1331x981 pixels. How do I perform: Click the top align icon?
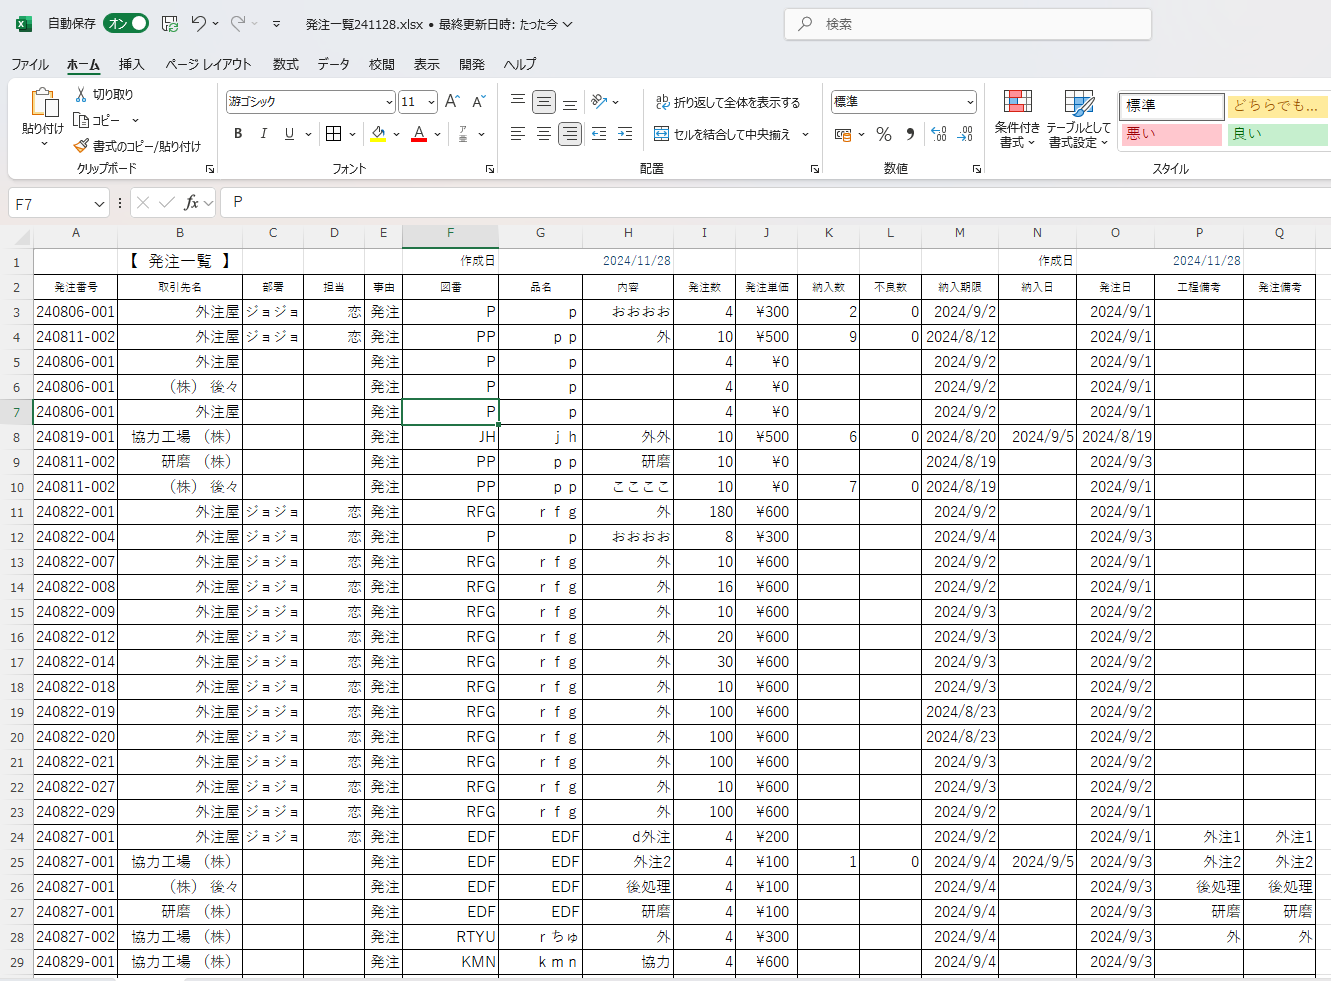(x=518, y=101)
